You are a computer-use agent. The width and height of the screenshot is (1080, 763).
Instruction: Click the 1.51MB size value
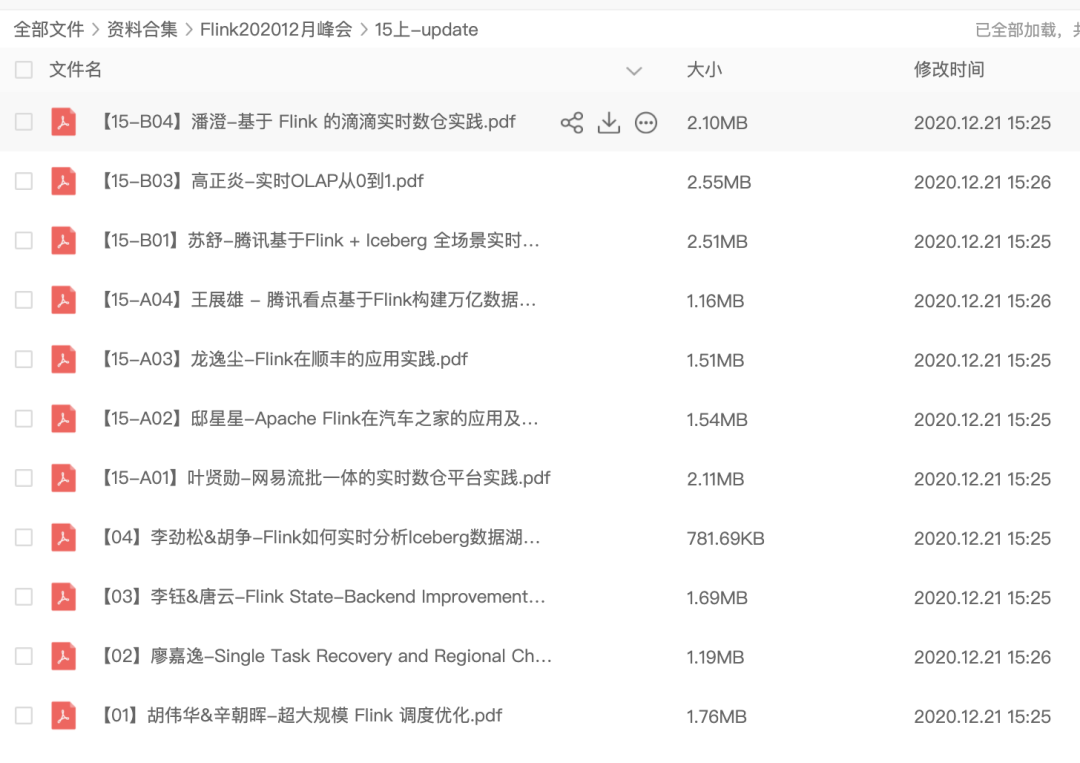coord(715,360)
